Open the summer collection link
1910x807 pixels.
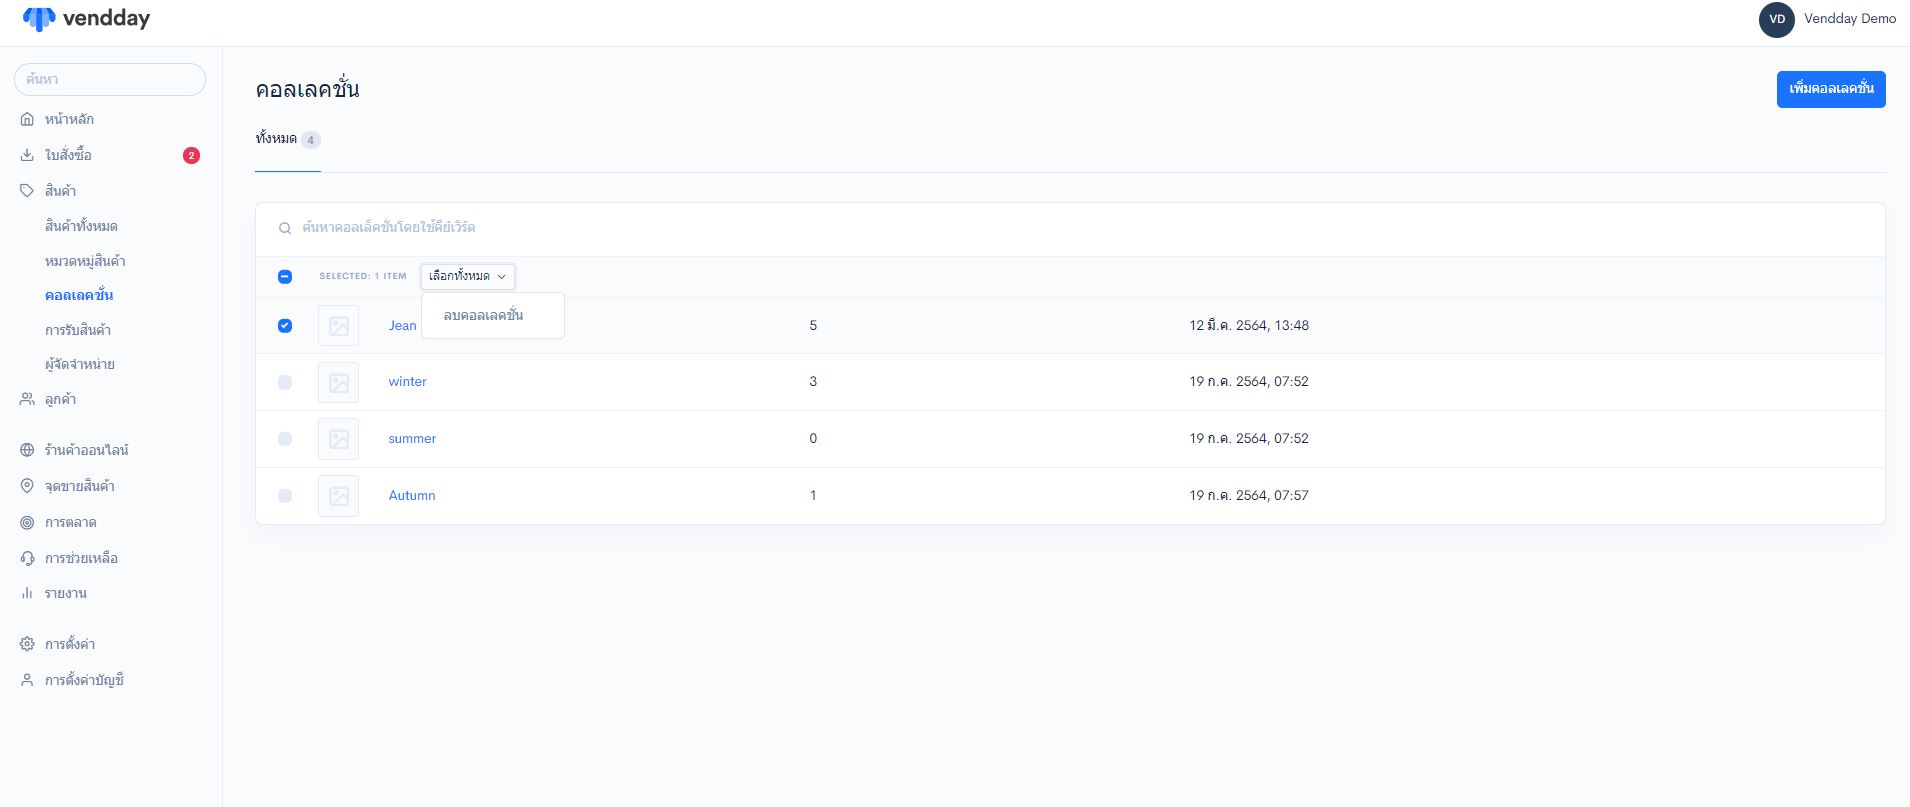(412, 439)
